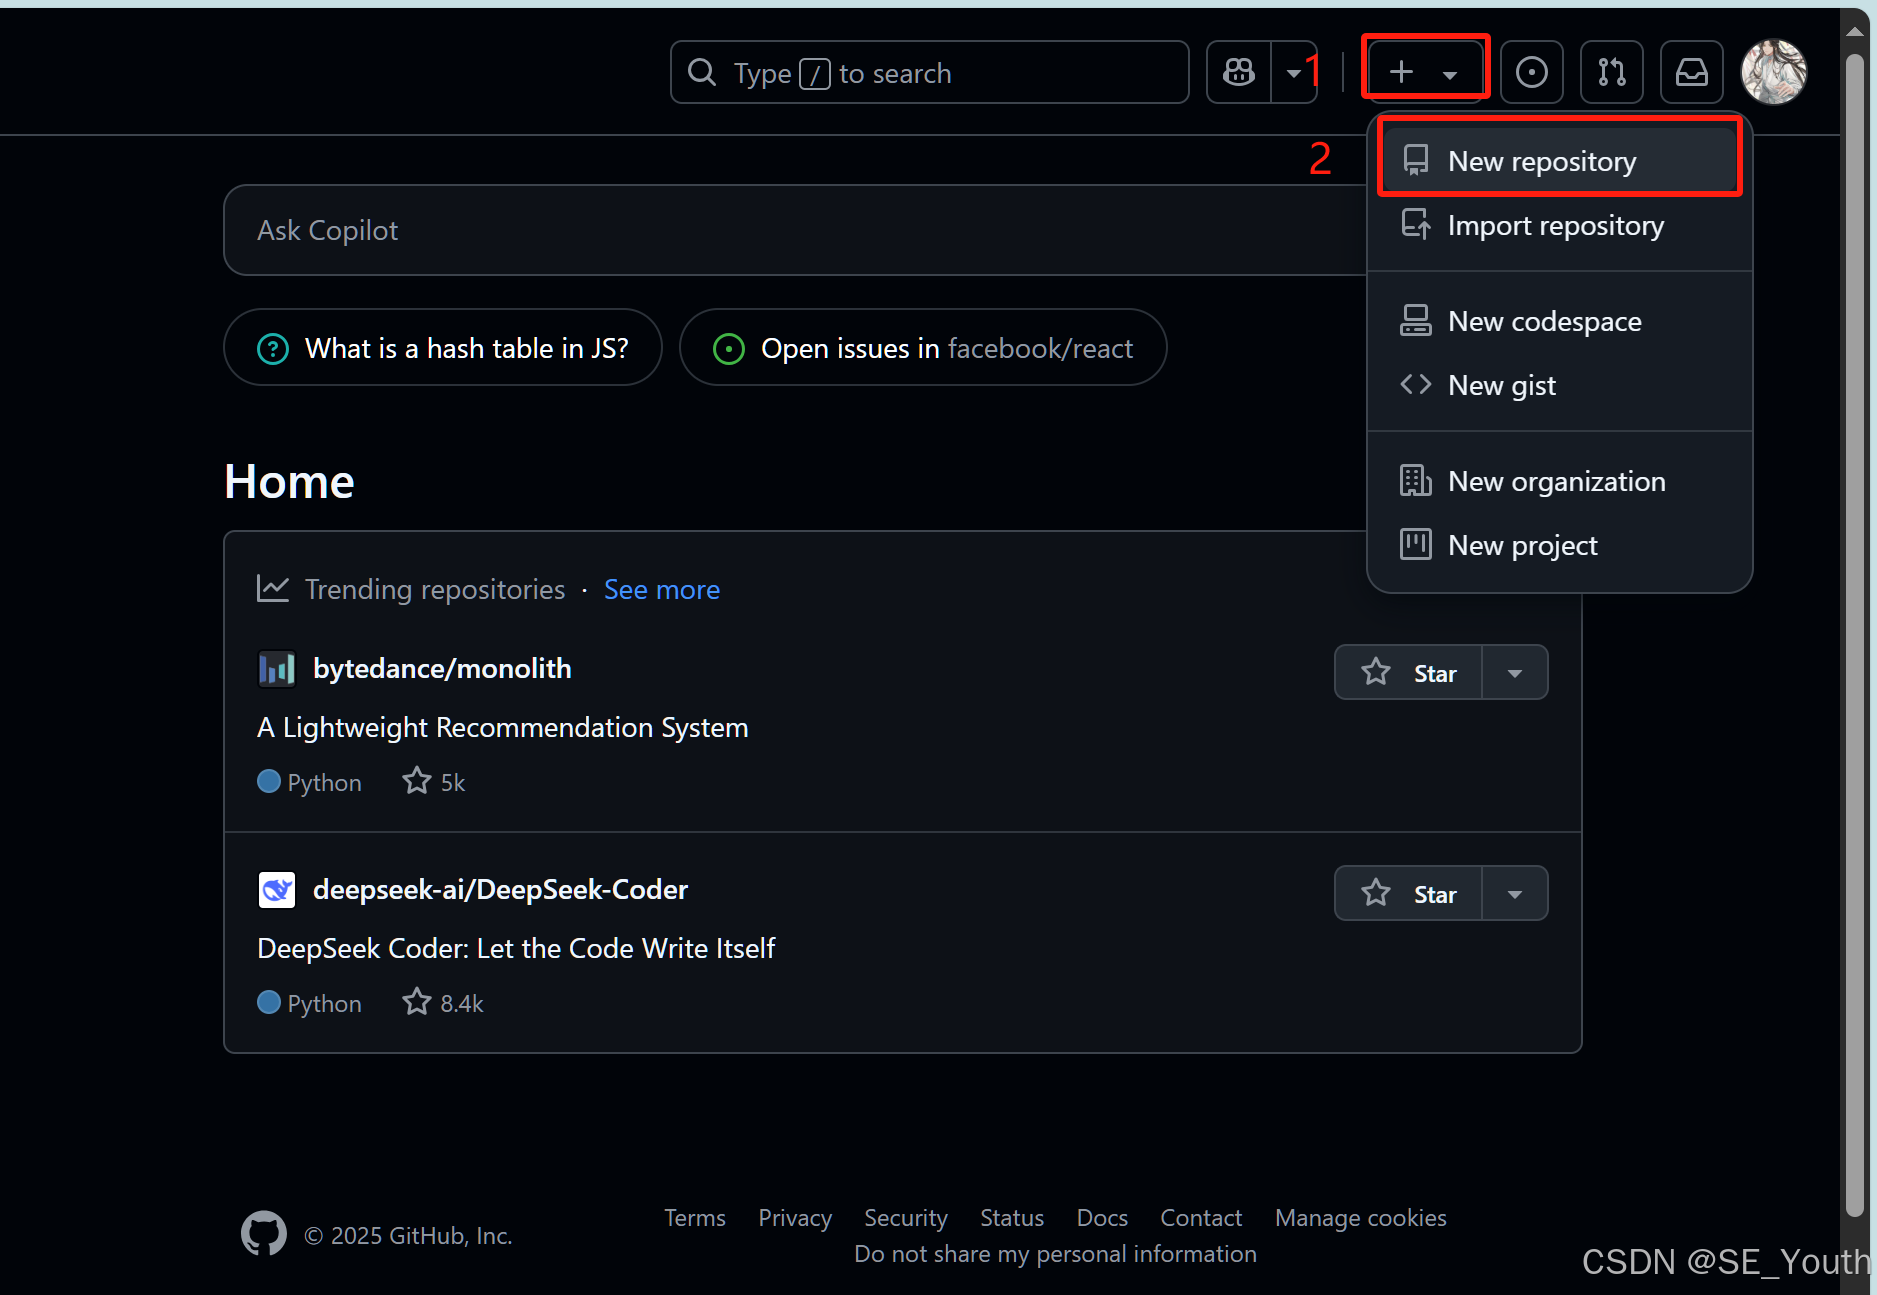1877x1295 pixels.
Task: Open the Docs footer link
Action: pos(1102,1218)
